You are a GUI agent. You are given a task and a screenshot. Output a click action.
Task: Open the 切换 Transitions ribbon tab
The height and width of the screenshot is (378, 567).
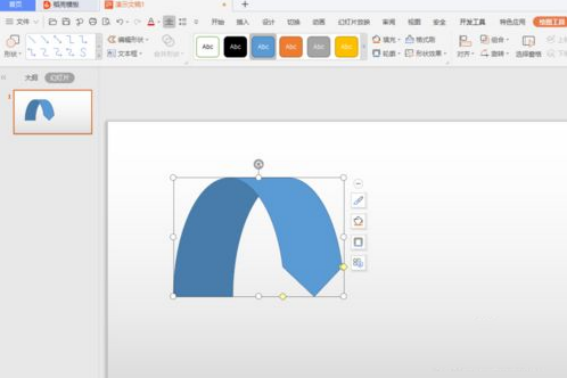click(293, 22)
